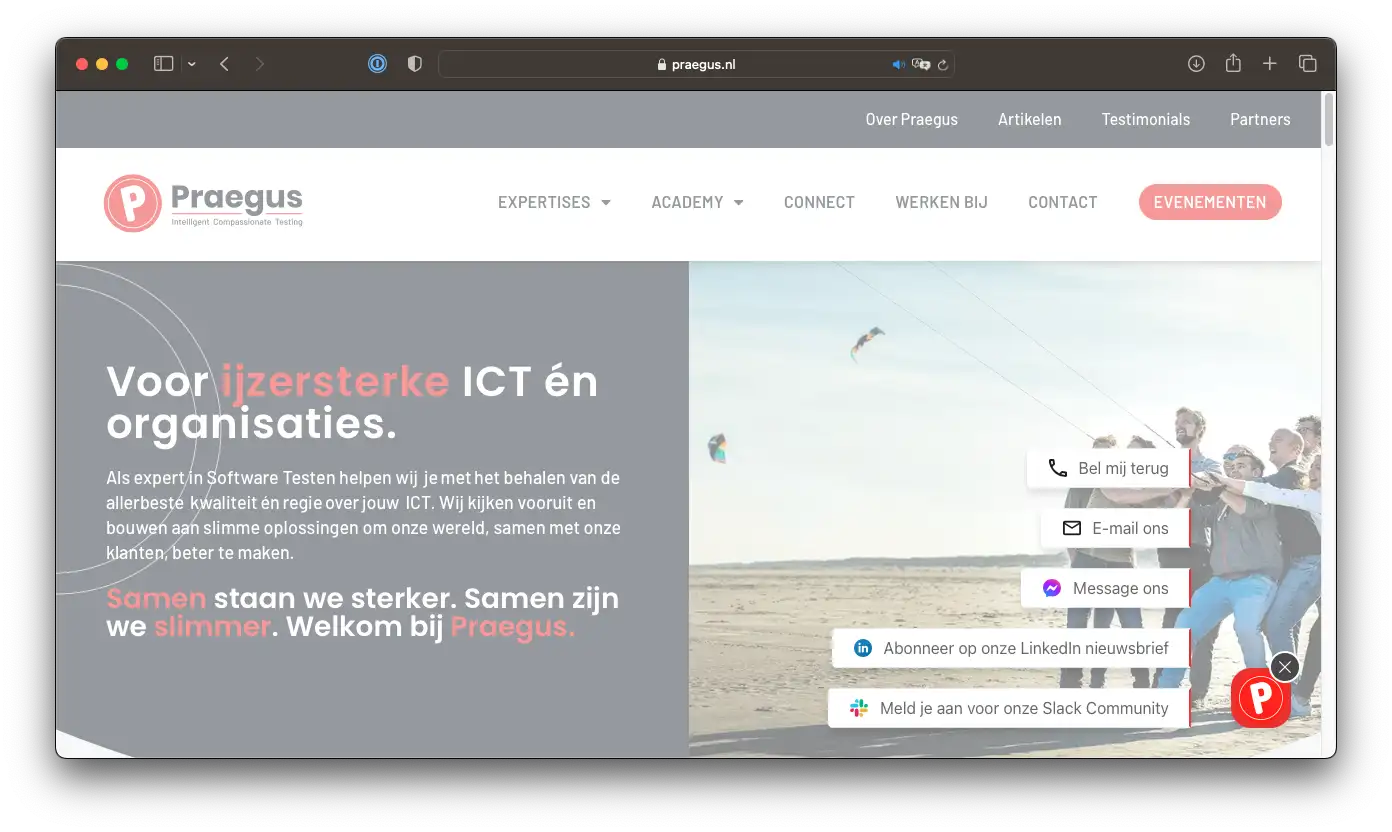The width and height of the screenshot is (1392, 832).
Task: Open the sidebar options chevron dropdown
Action: click(191, 64)
